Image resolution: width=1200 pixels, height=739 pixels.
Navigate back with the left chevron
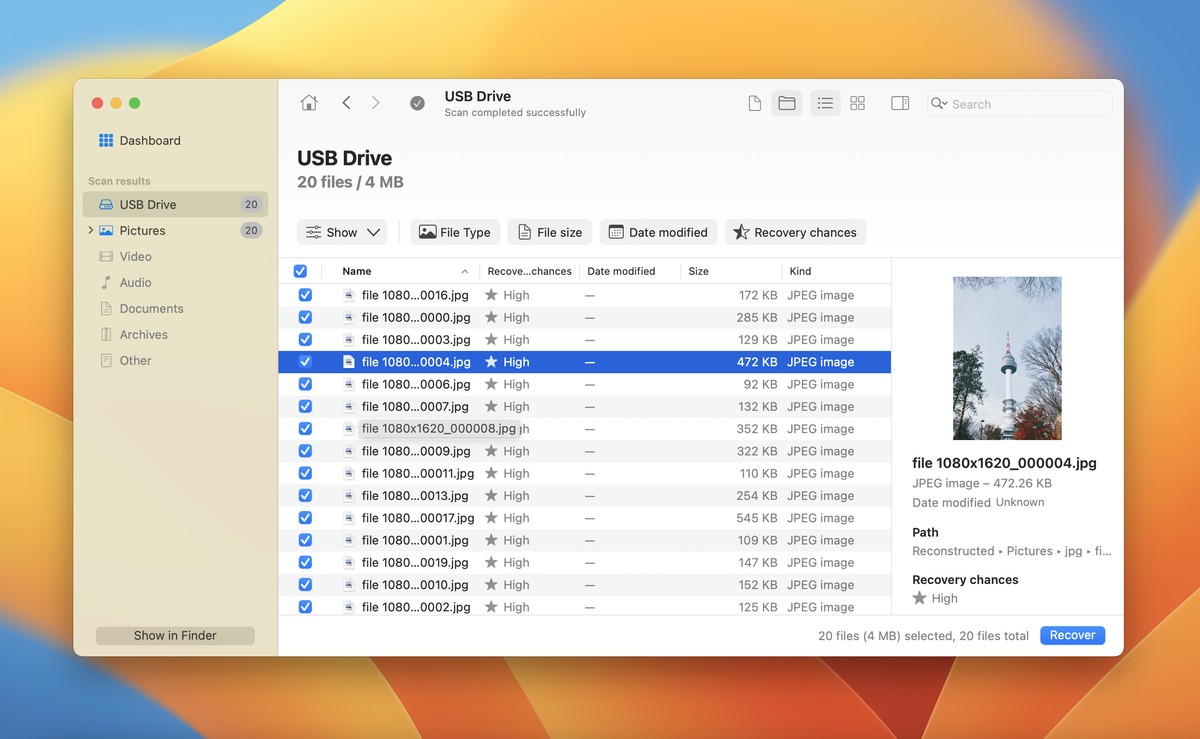346,103
